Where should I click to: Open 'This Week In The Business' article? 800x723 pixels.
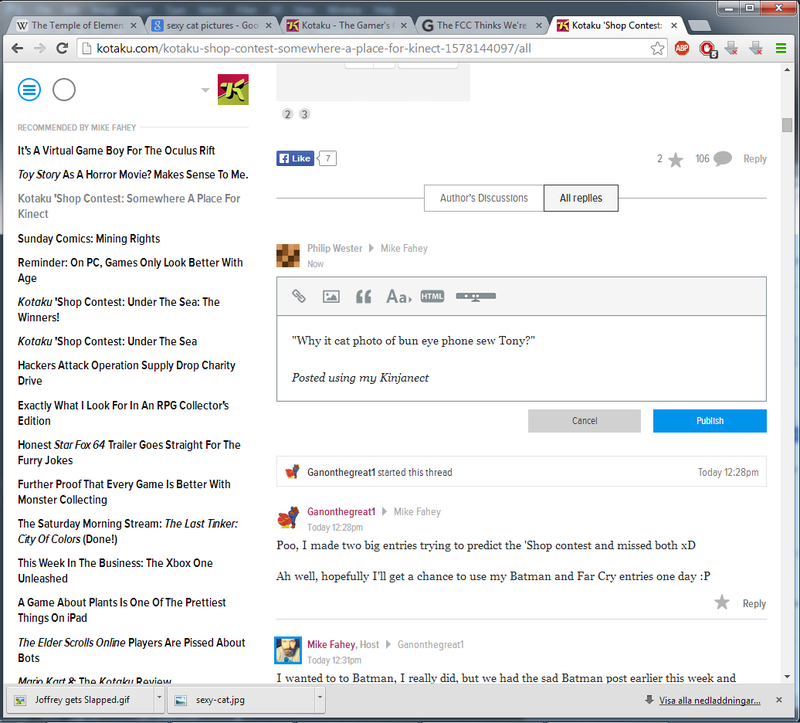click(115, 570)
